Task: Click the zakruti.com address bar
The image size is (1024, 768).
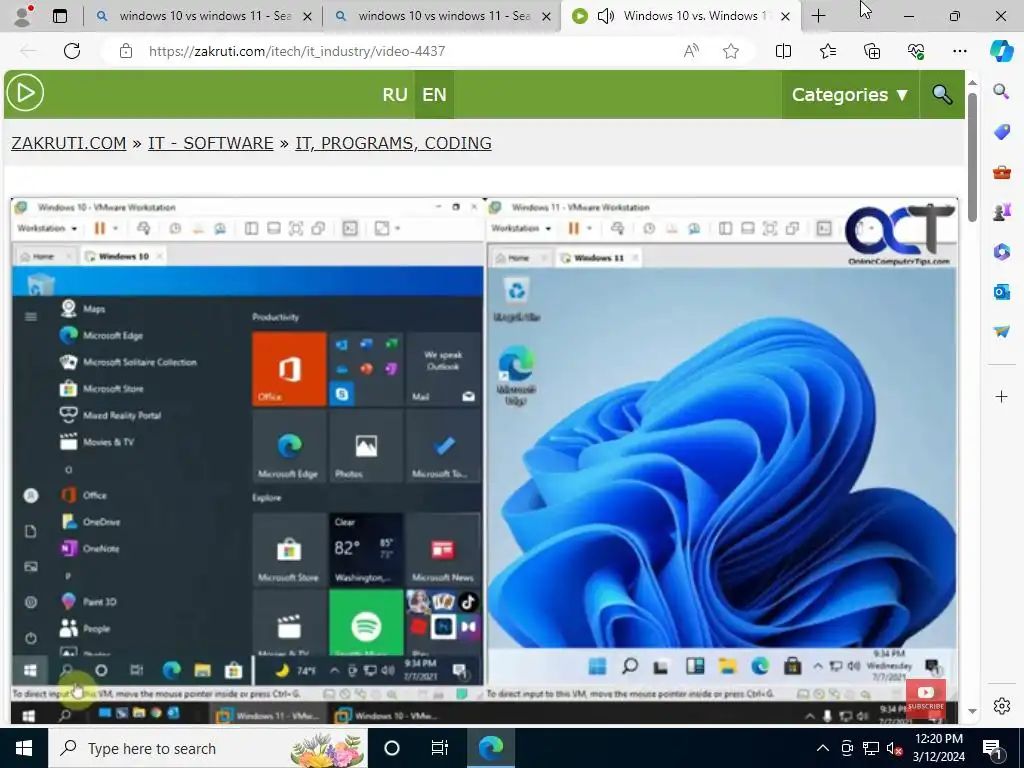Action: click(x=297, y=51)
